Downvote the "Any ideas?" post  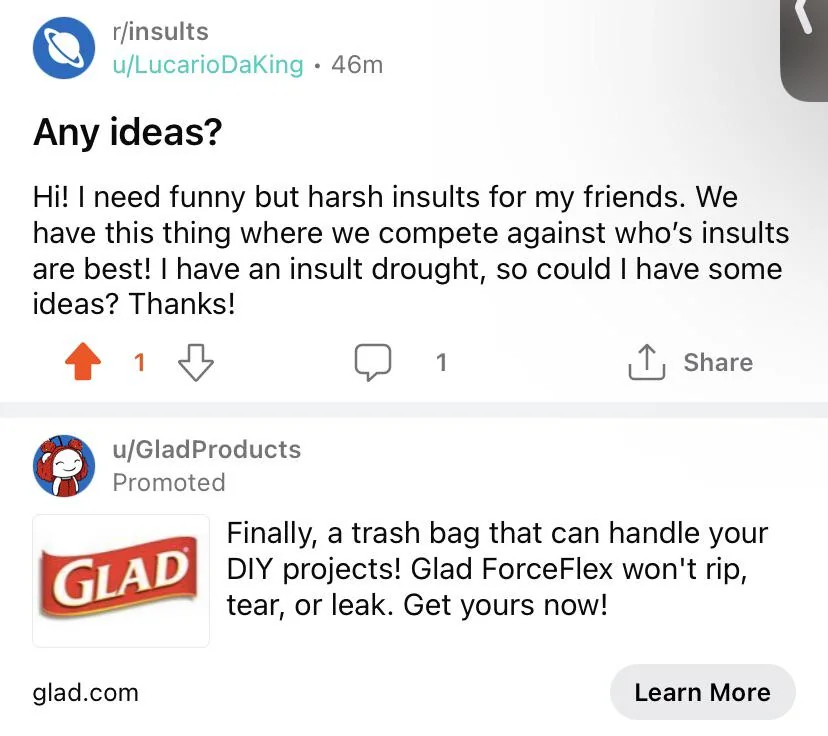point(195,363)
